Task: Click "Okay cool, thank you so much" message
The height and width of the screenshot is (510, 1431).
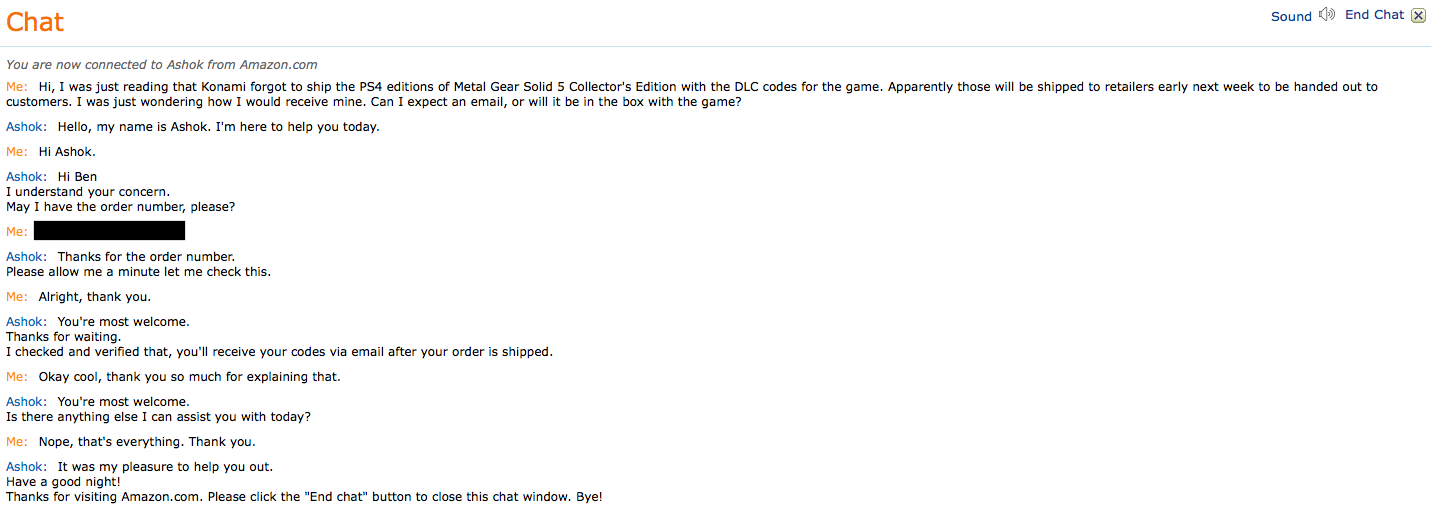Action: (189, 377)
